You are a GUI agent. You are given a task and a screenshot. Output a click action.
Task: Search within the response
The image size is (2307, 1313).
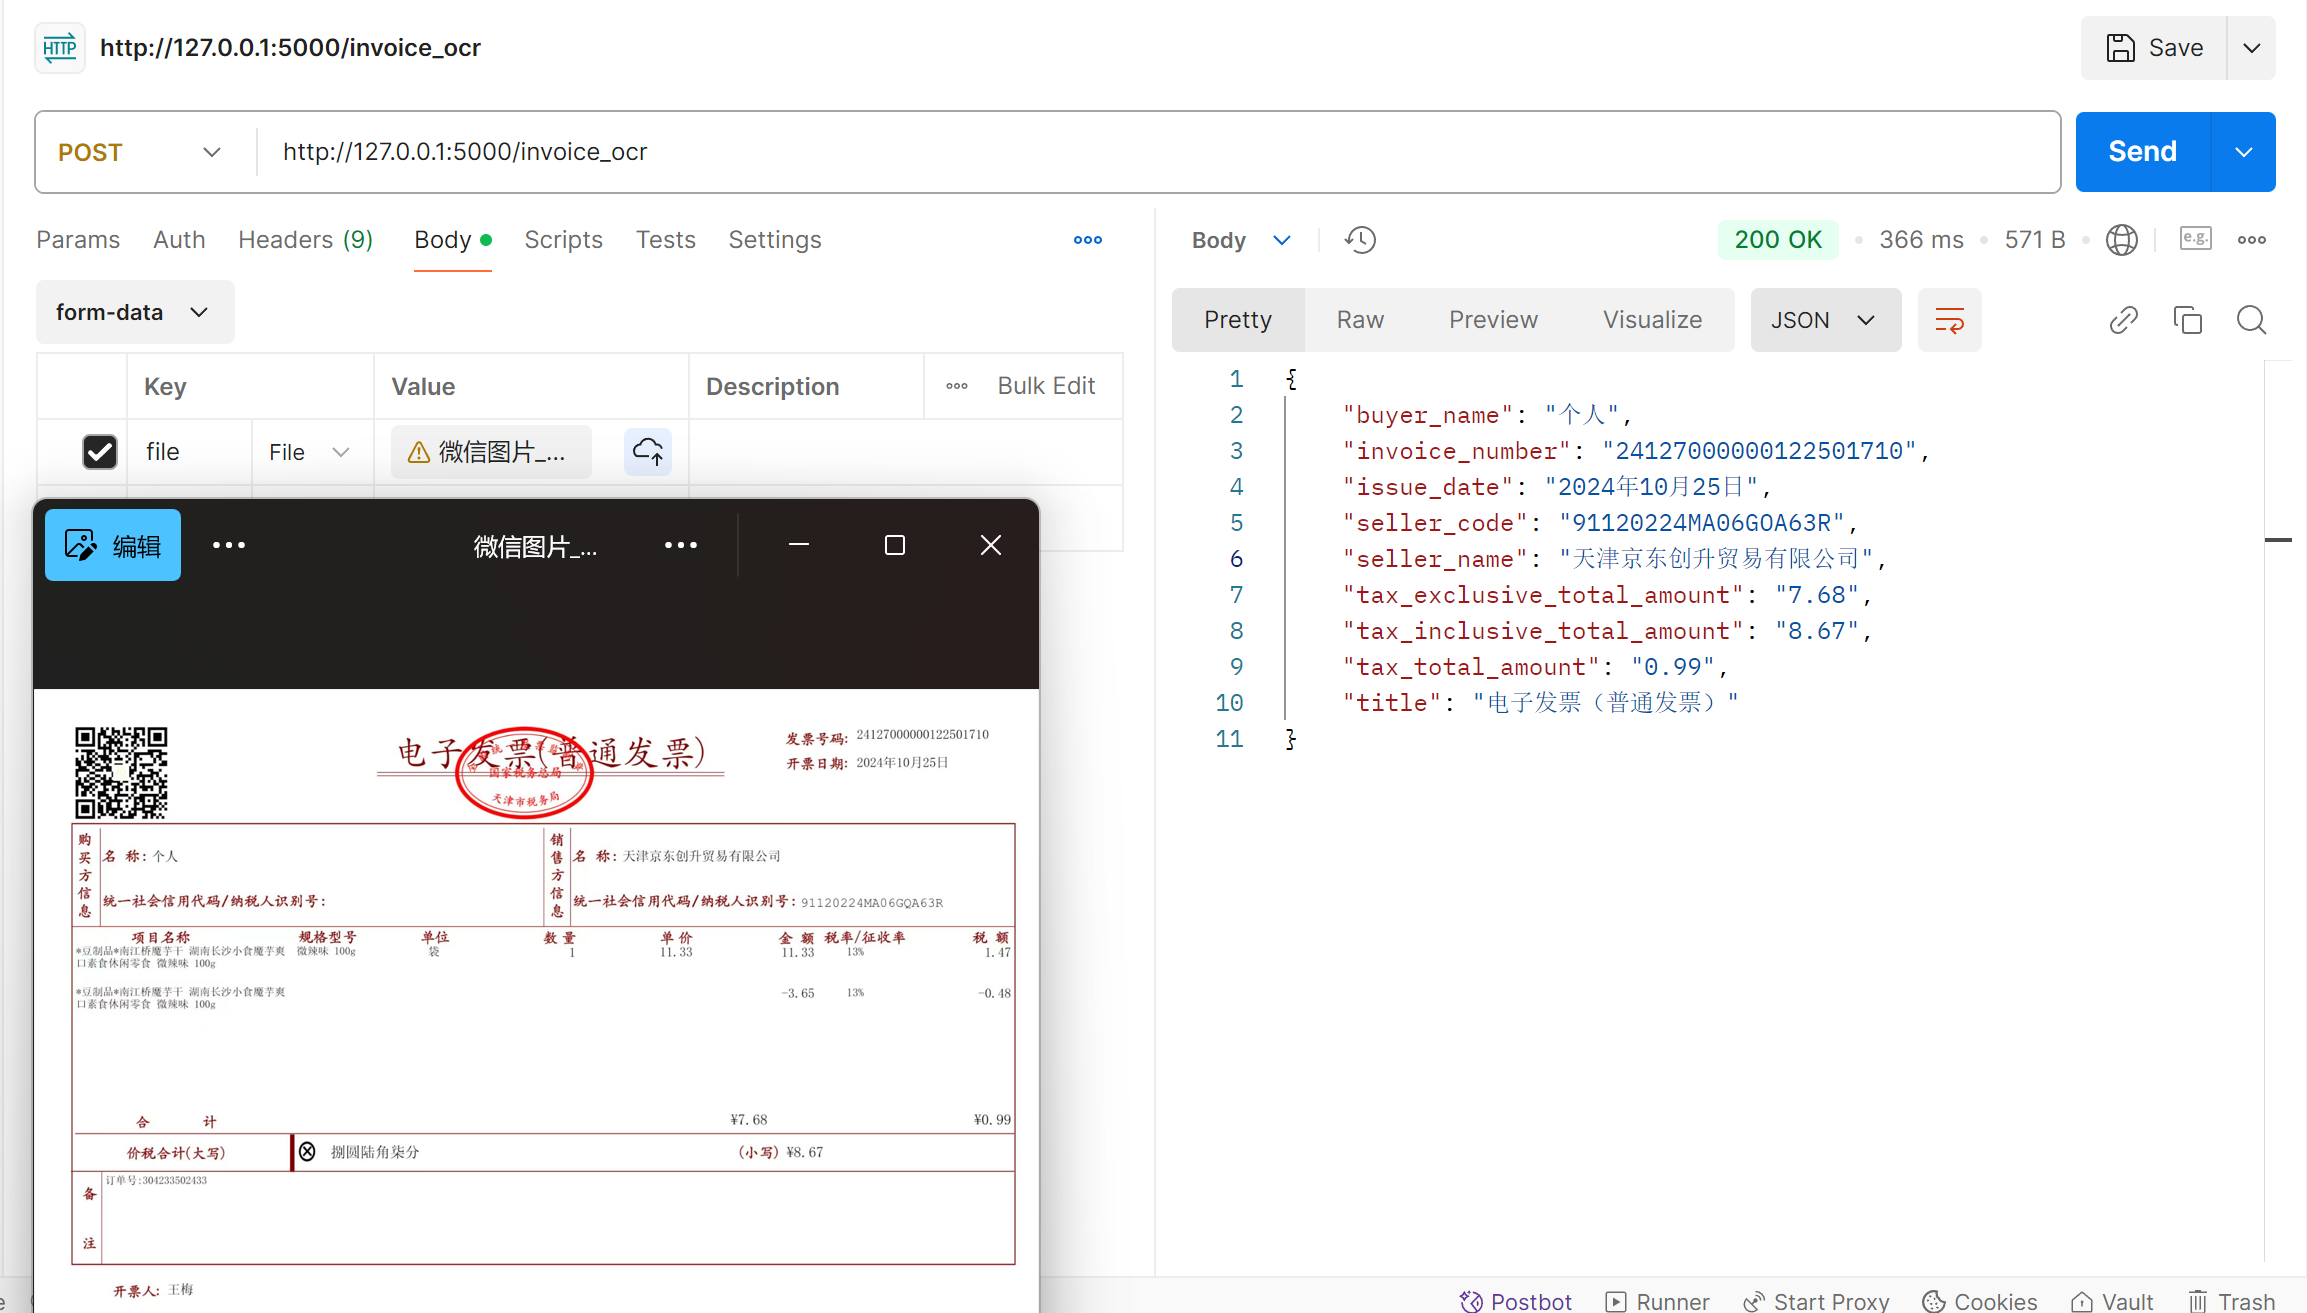[x=2252, y=320]
